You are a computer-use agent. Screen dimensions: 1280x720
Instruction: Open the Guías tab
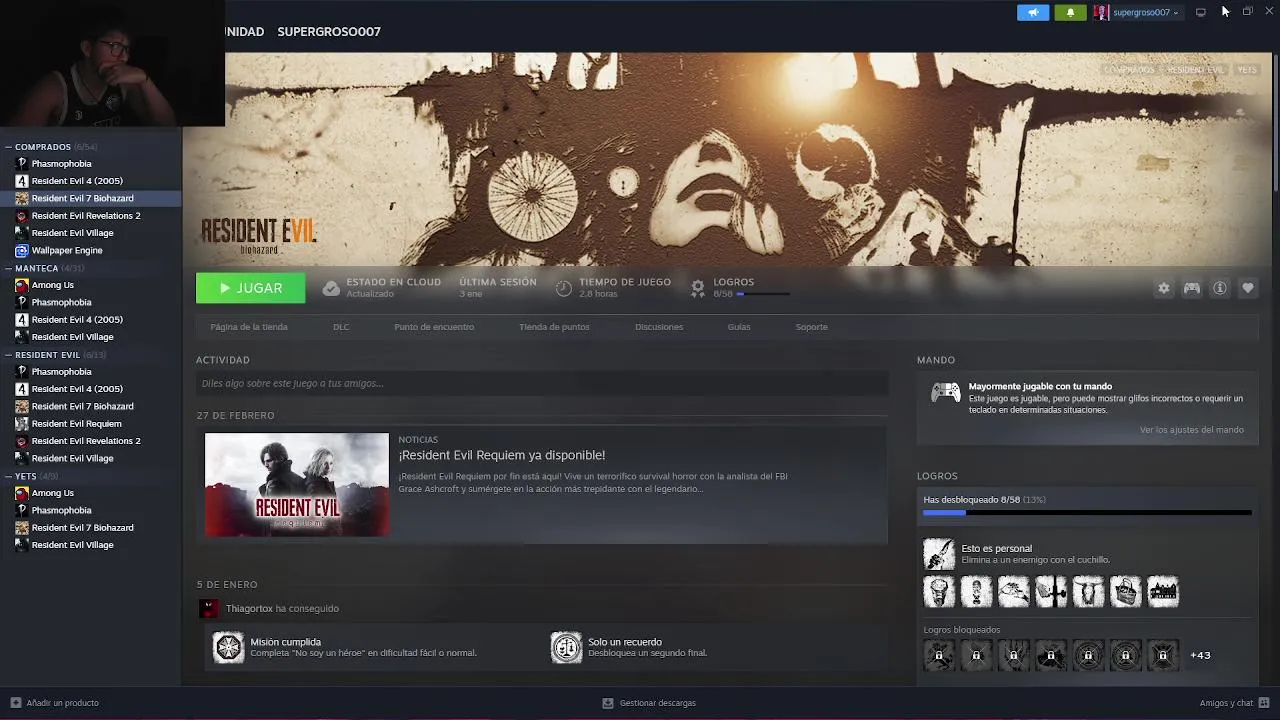coord(739,327)
